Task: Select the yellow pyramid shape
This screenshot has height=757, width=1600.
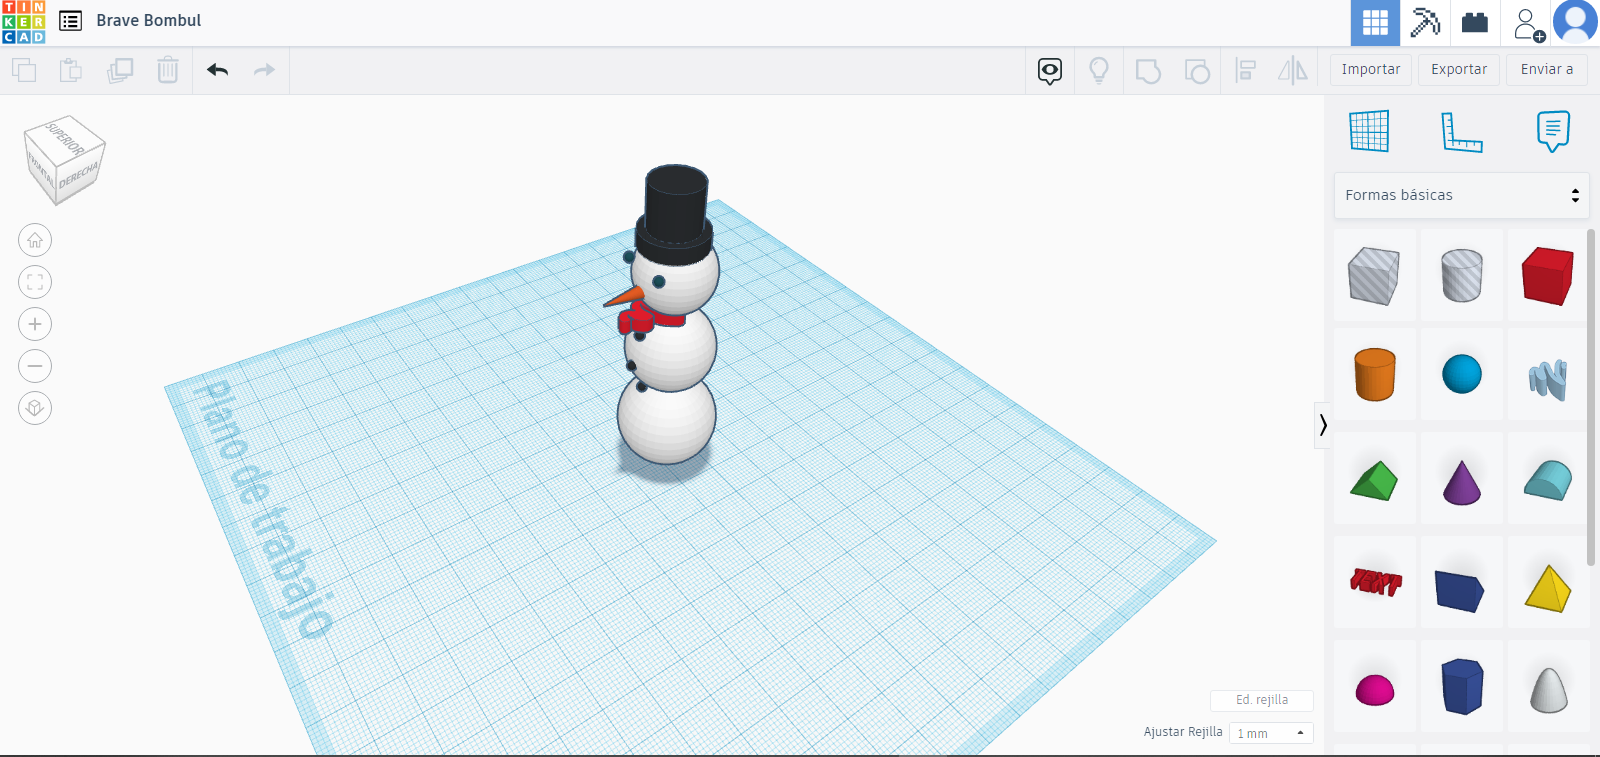Action: 1548,588
